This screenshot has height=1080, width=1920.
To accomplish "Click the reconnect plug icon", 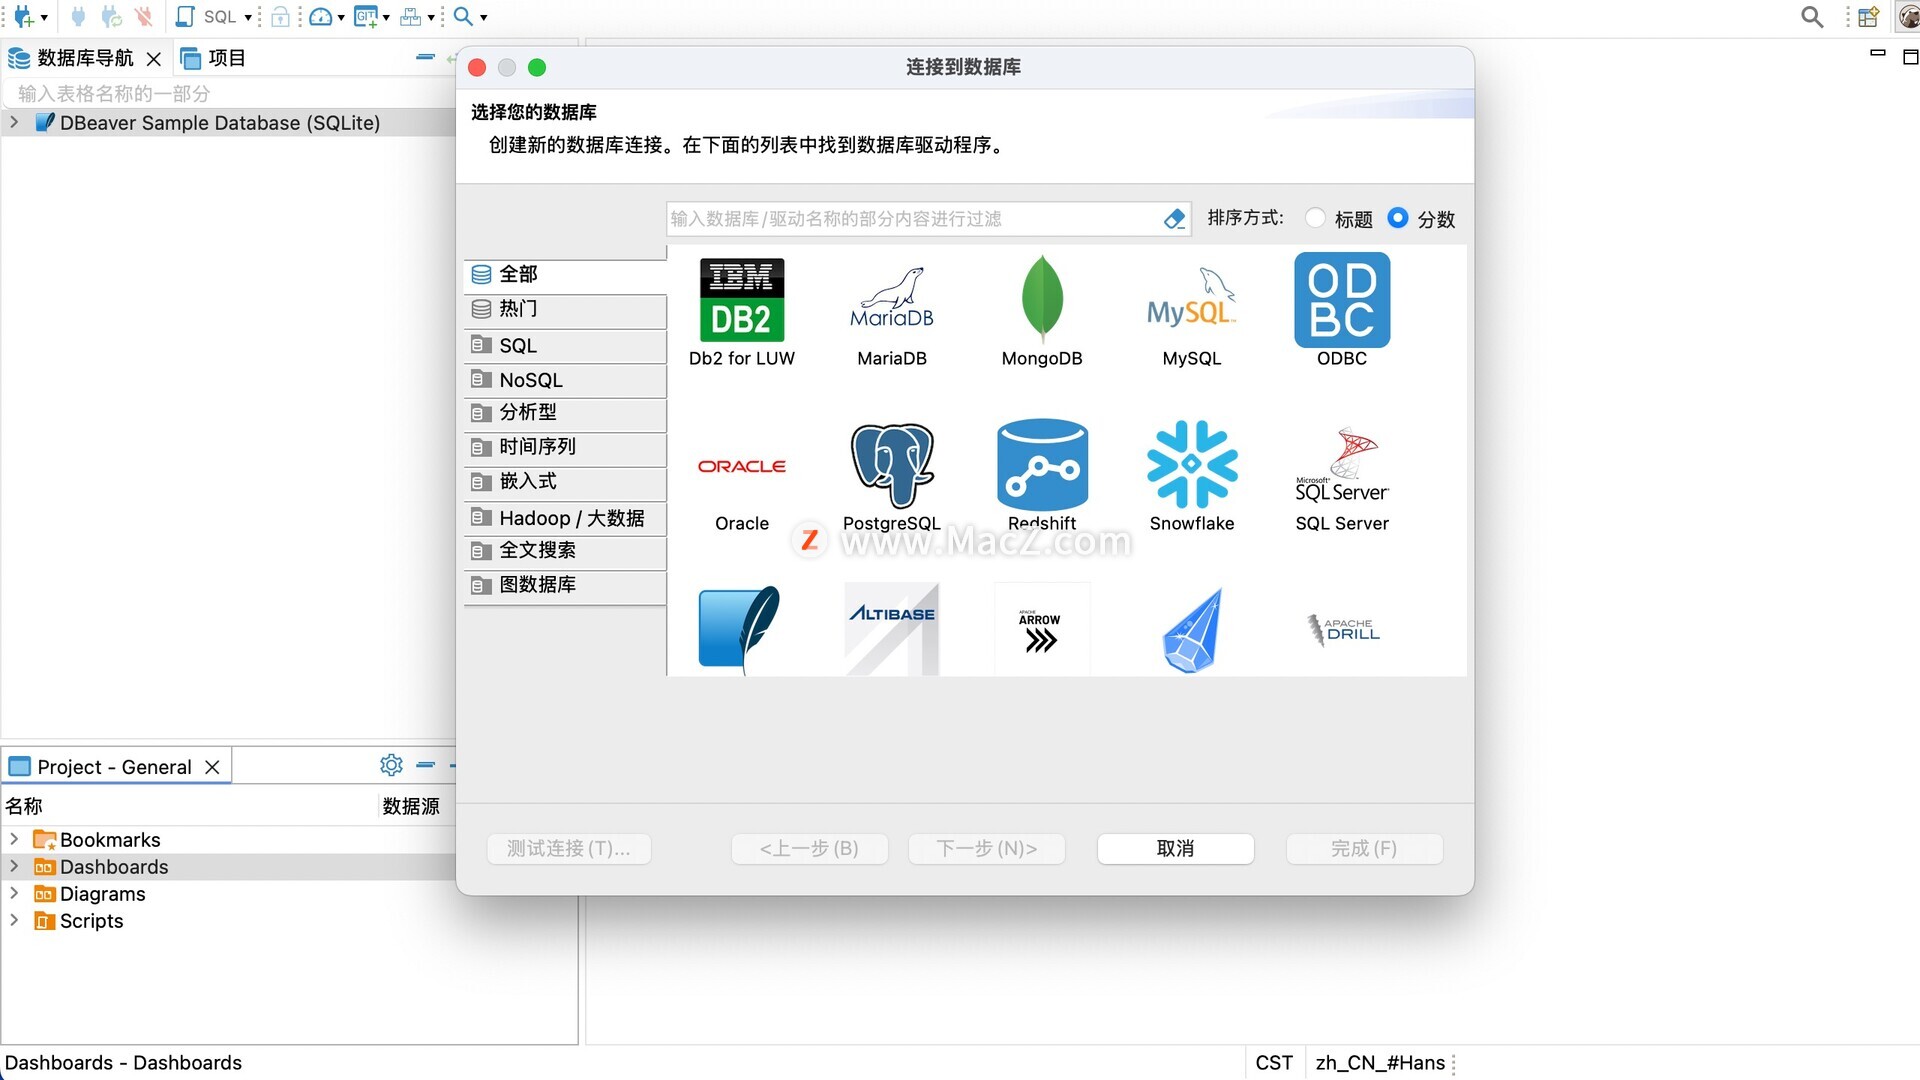I will pyautogui.click(x=111, y=17).
